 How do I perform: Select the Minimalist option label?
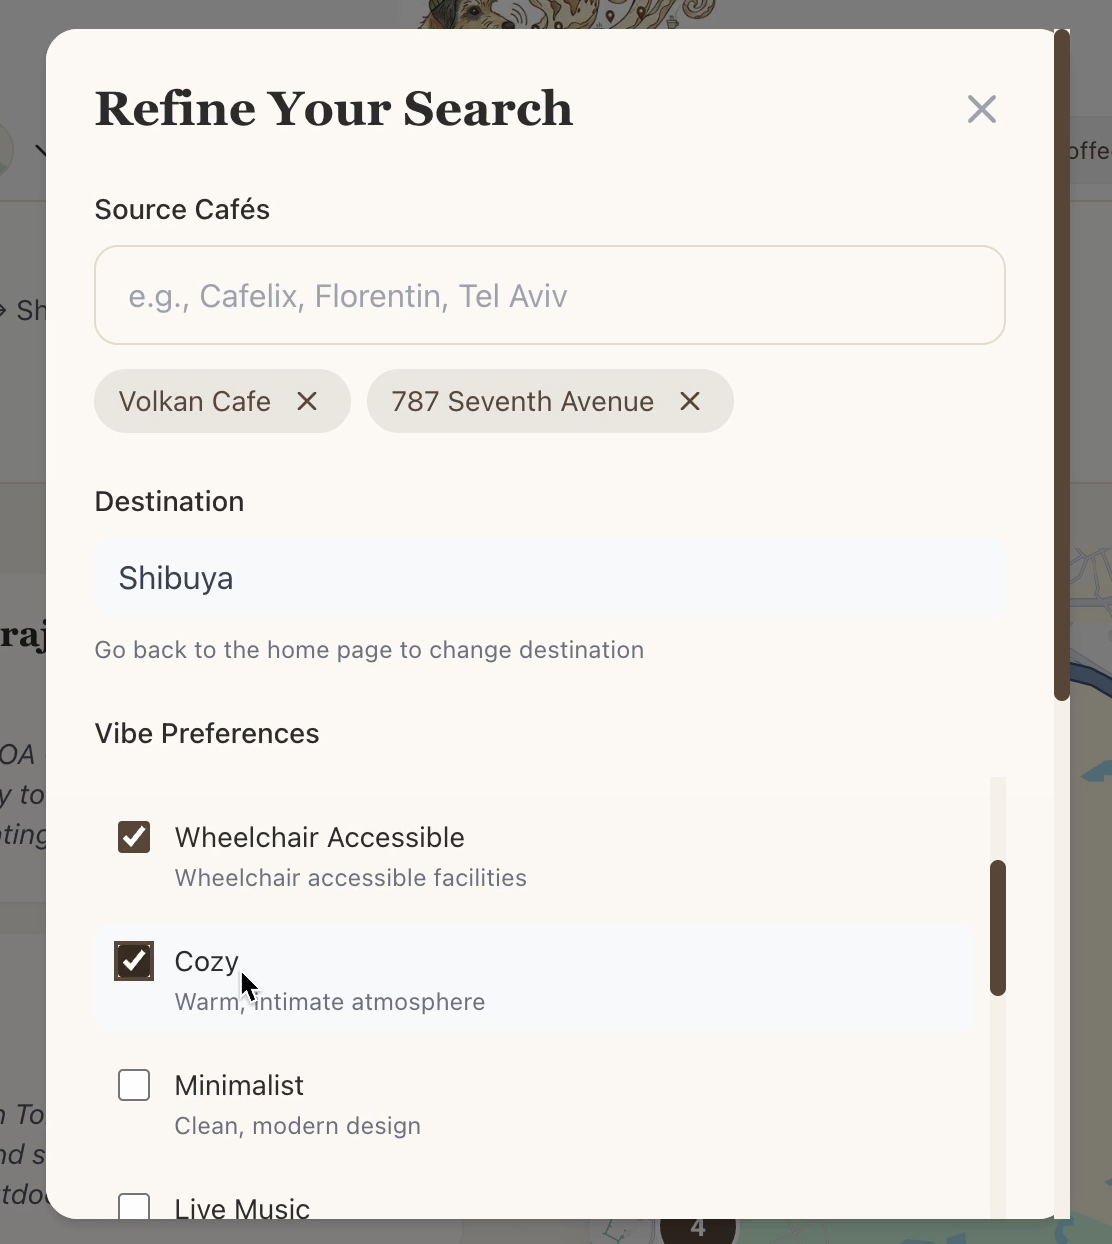(239, 1085)
